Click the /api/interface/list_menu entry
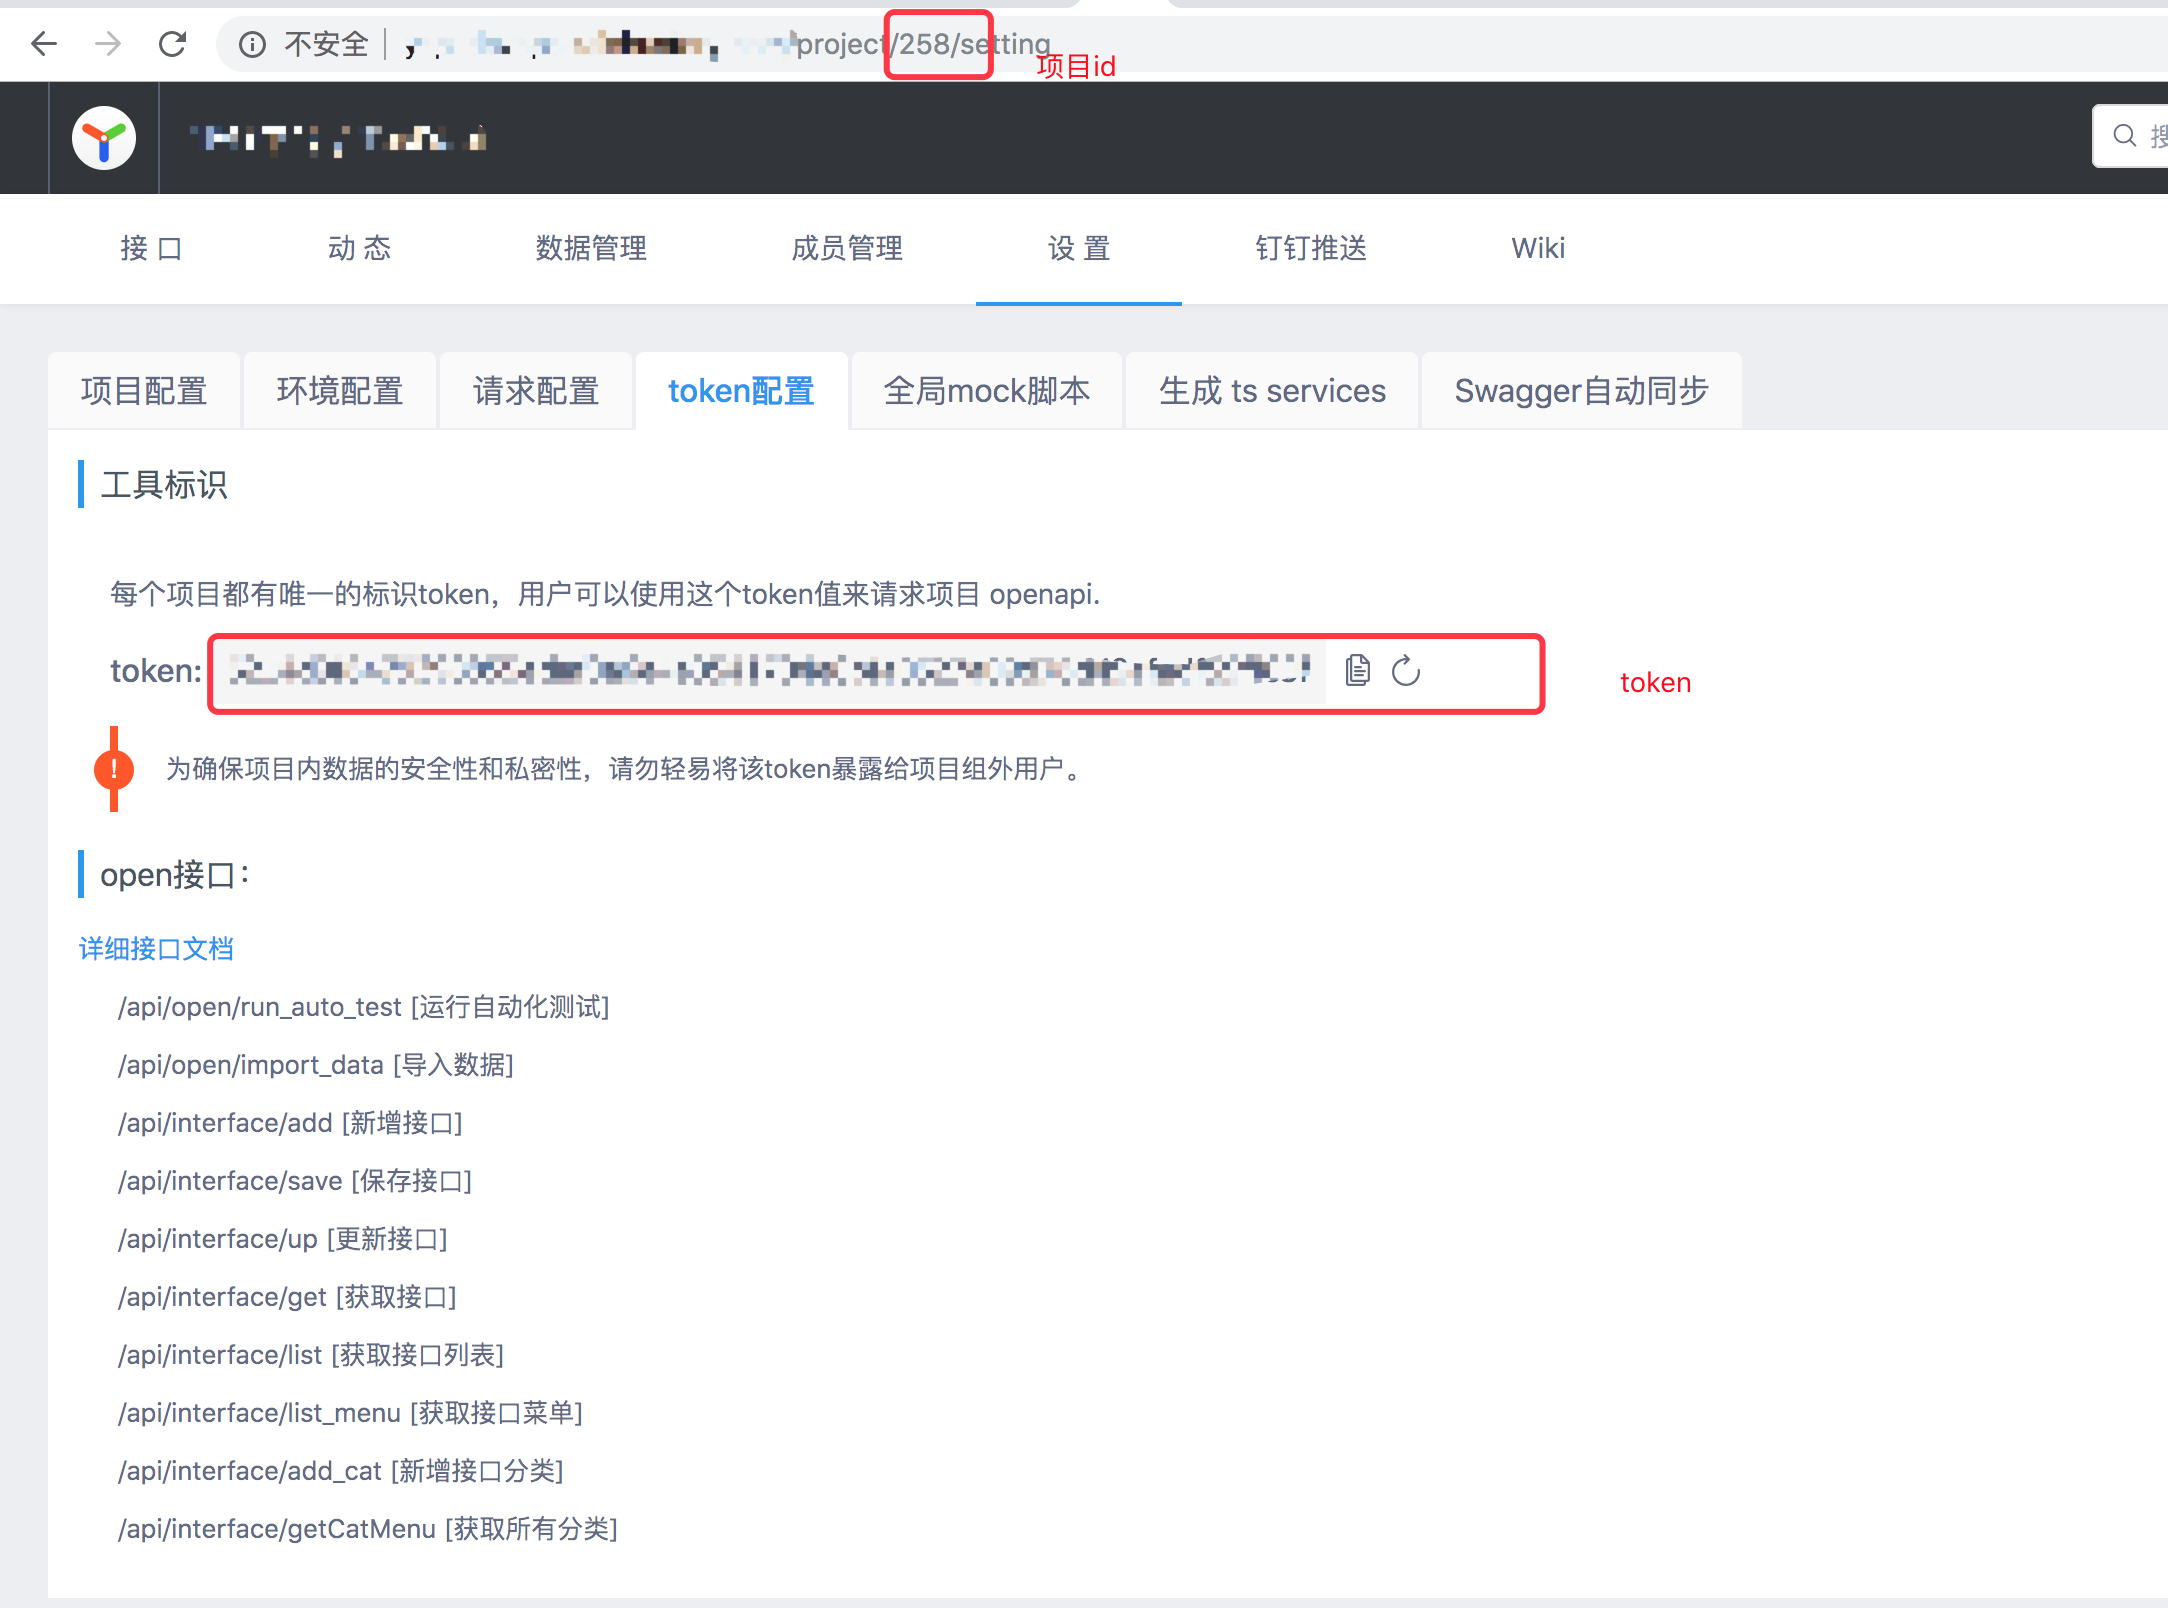The height and width of the screenshot is (1608, 2168). (x=350, y=1413)
